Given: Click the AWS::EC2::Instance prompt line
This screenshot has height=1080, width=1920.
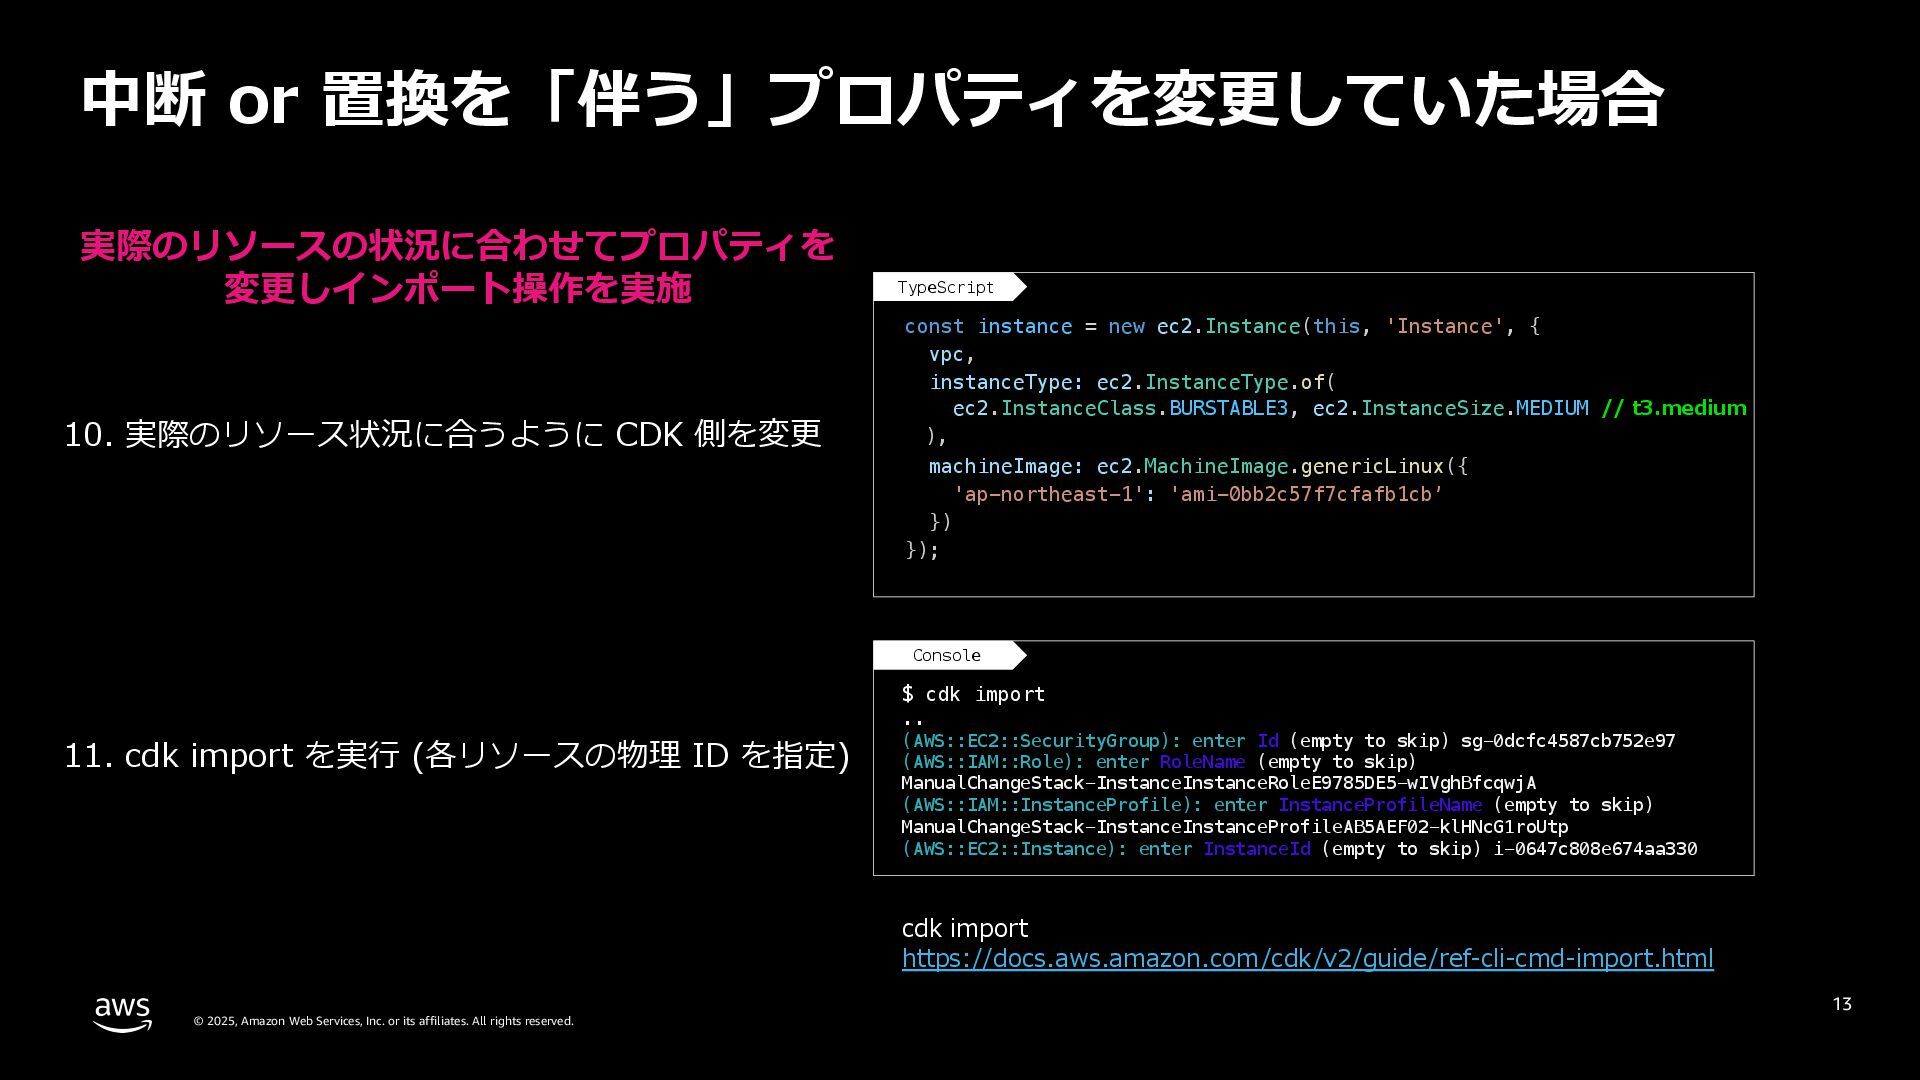Looking at the screenshot, I should pos(1299,849).
